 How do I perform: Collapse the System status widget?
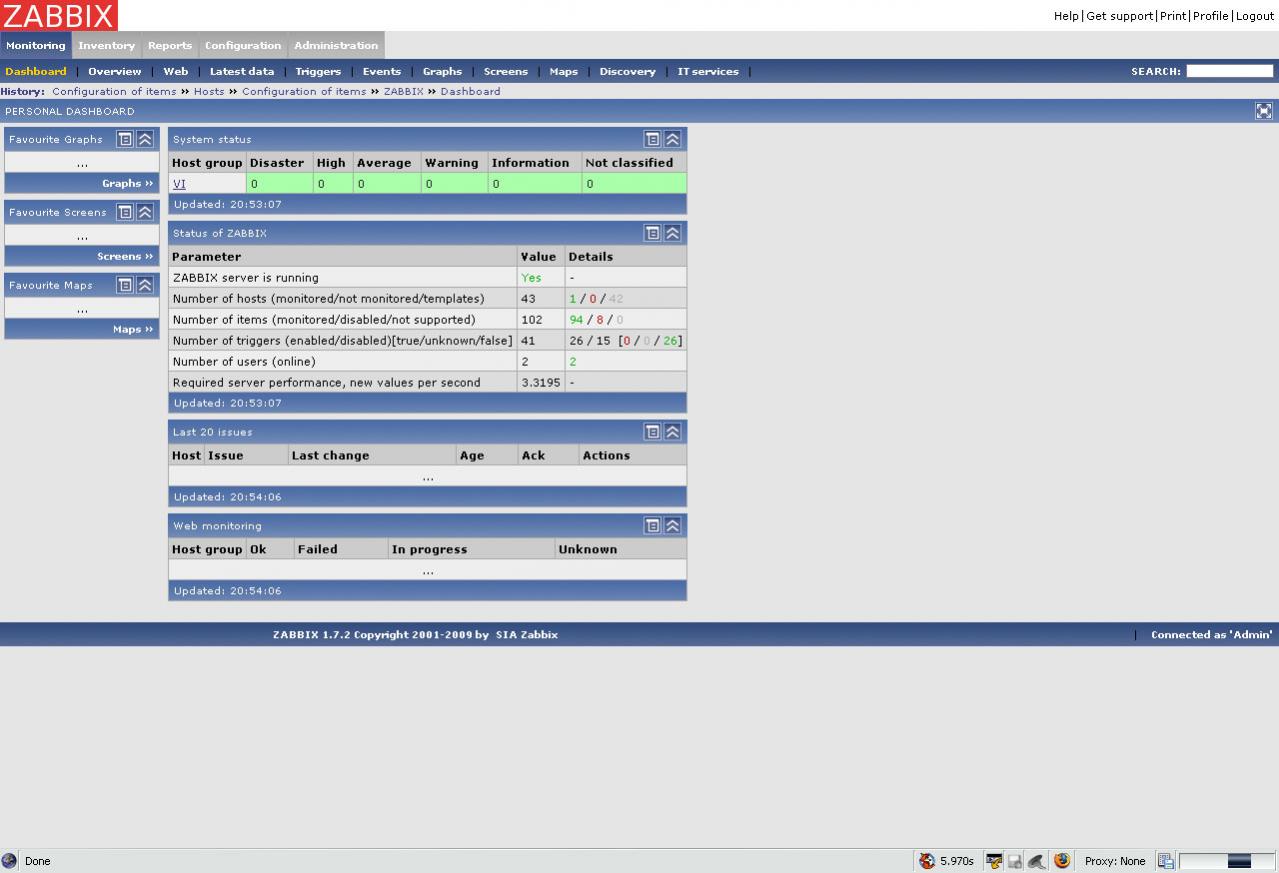pos(673,139)
